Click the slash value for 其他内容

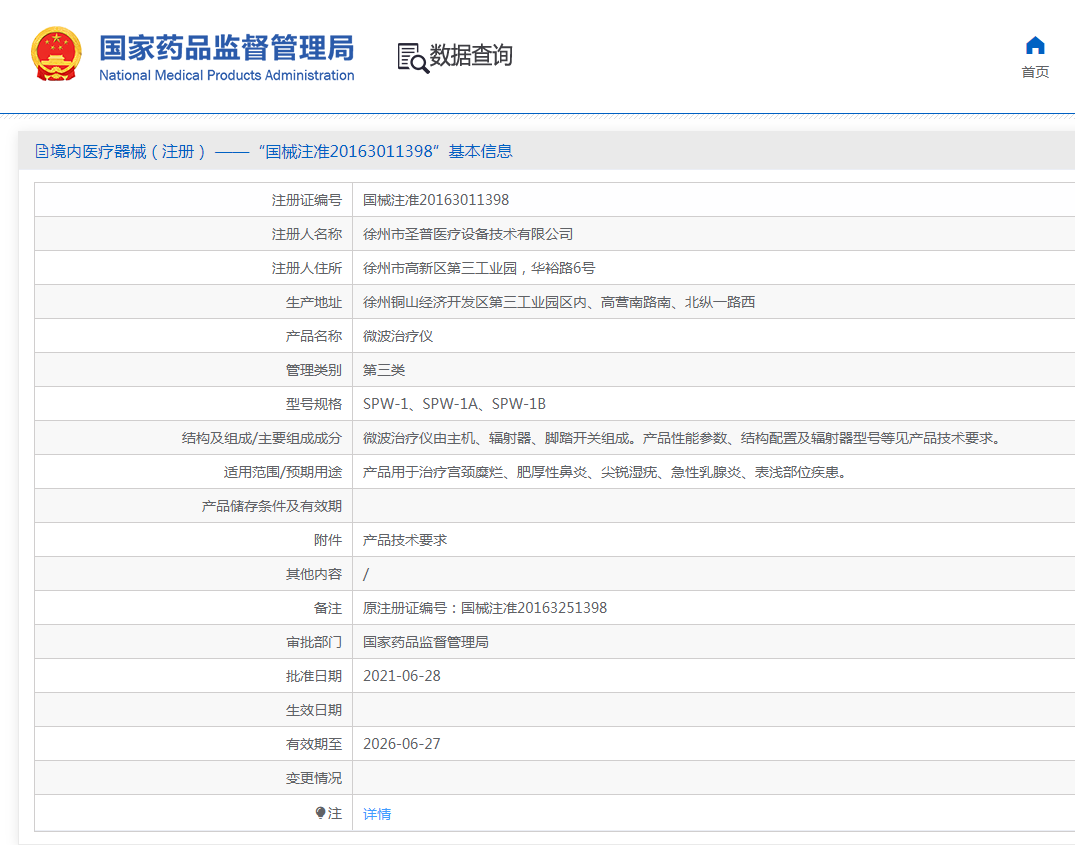point(365,574)
